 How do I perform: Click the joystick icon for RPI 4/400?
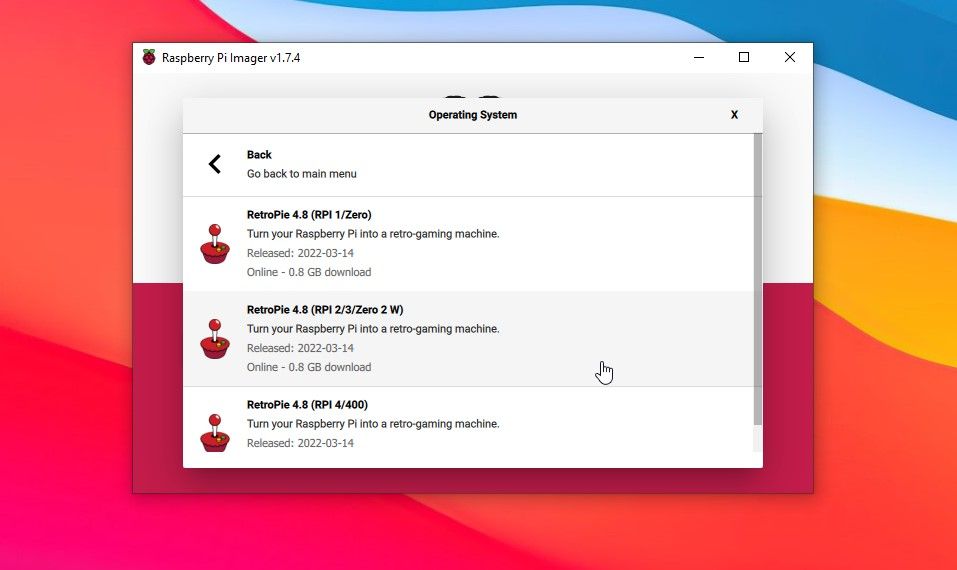point(214,432)
